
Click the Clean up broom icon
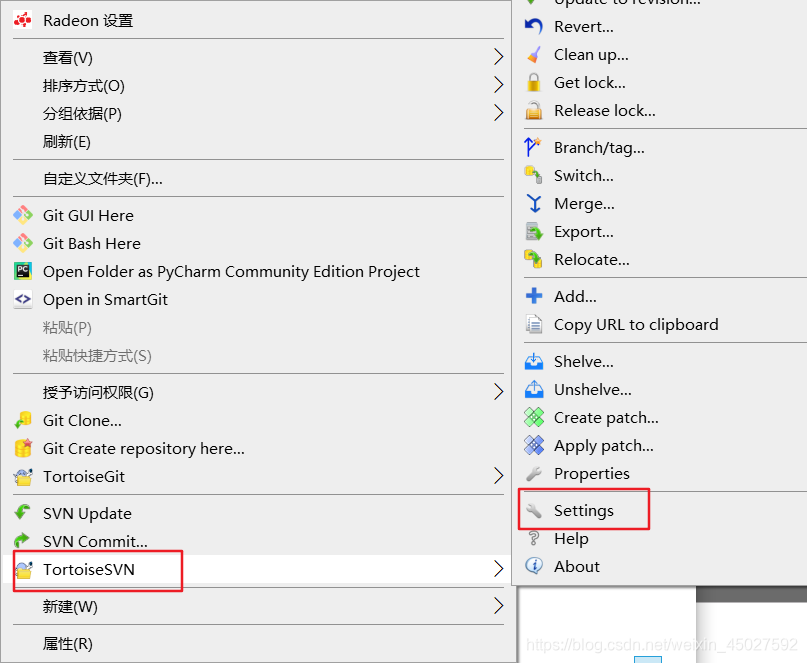pos(534,54)
